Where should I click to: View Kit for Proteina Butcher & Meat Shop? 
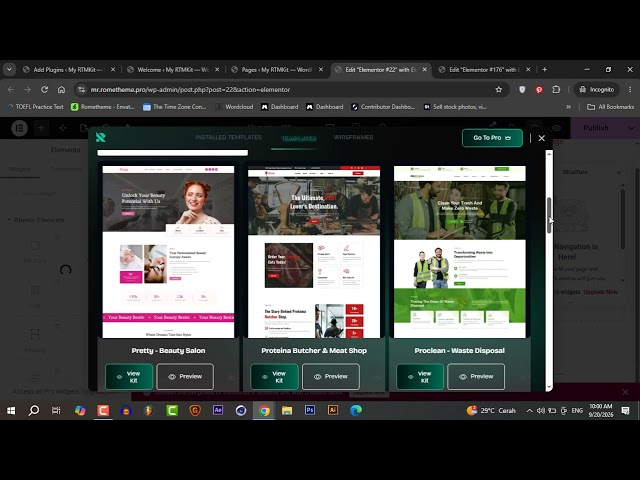tap(275, 377)
